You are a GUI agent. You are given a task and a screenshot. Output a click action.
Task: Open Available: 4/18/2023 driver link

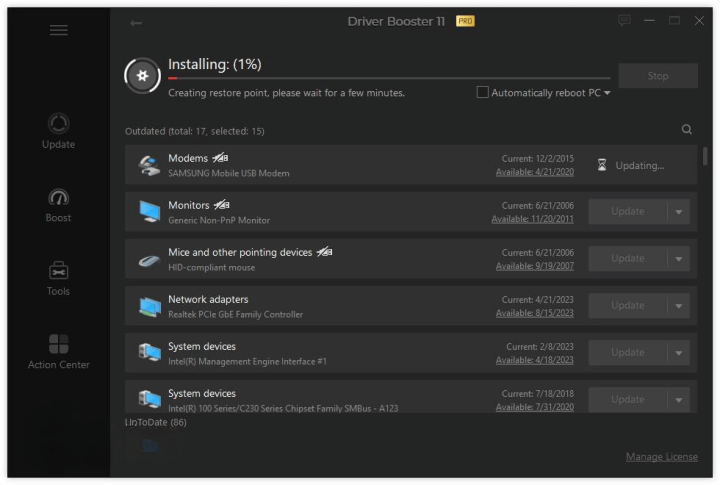point(534,360)
